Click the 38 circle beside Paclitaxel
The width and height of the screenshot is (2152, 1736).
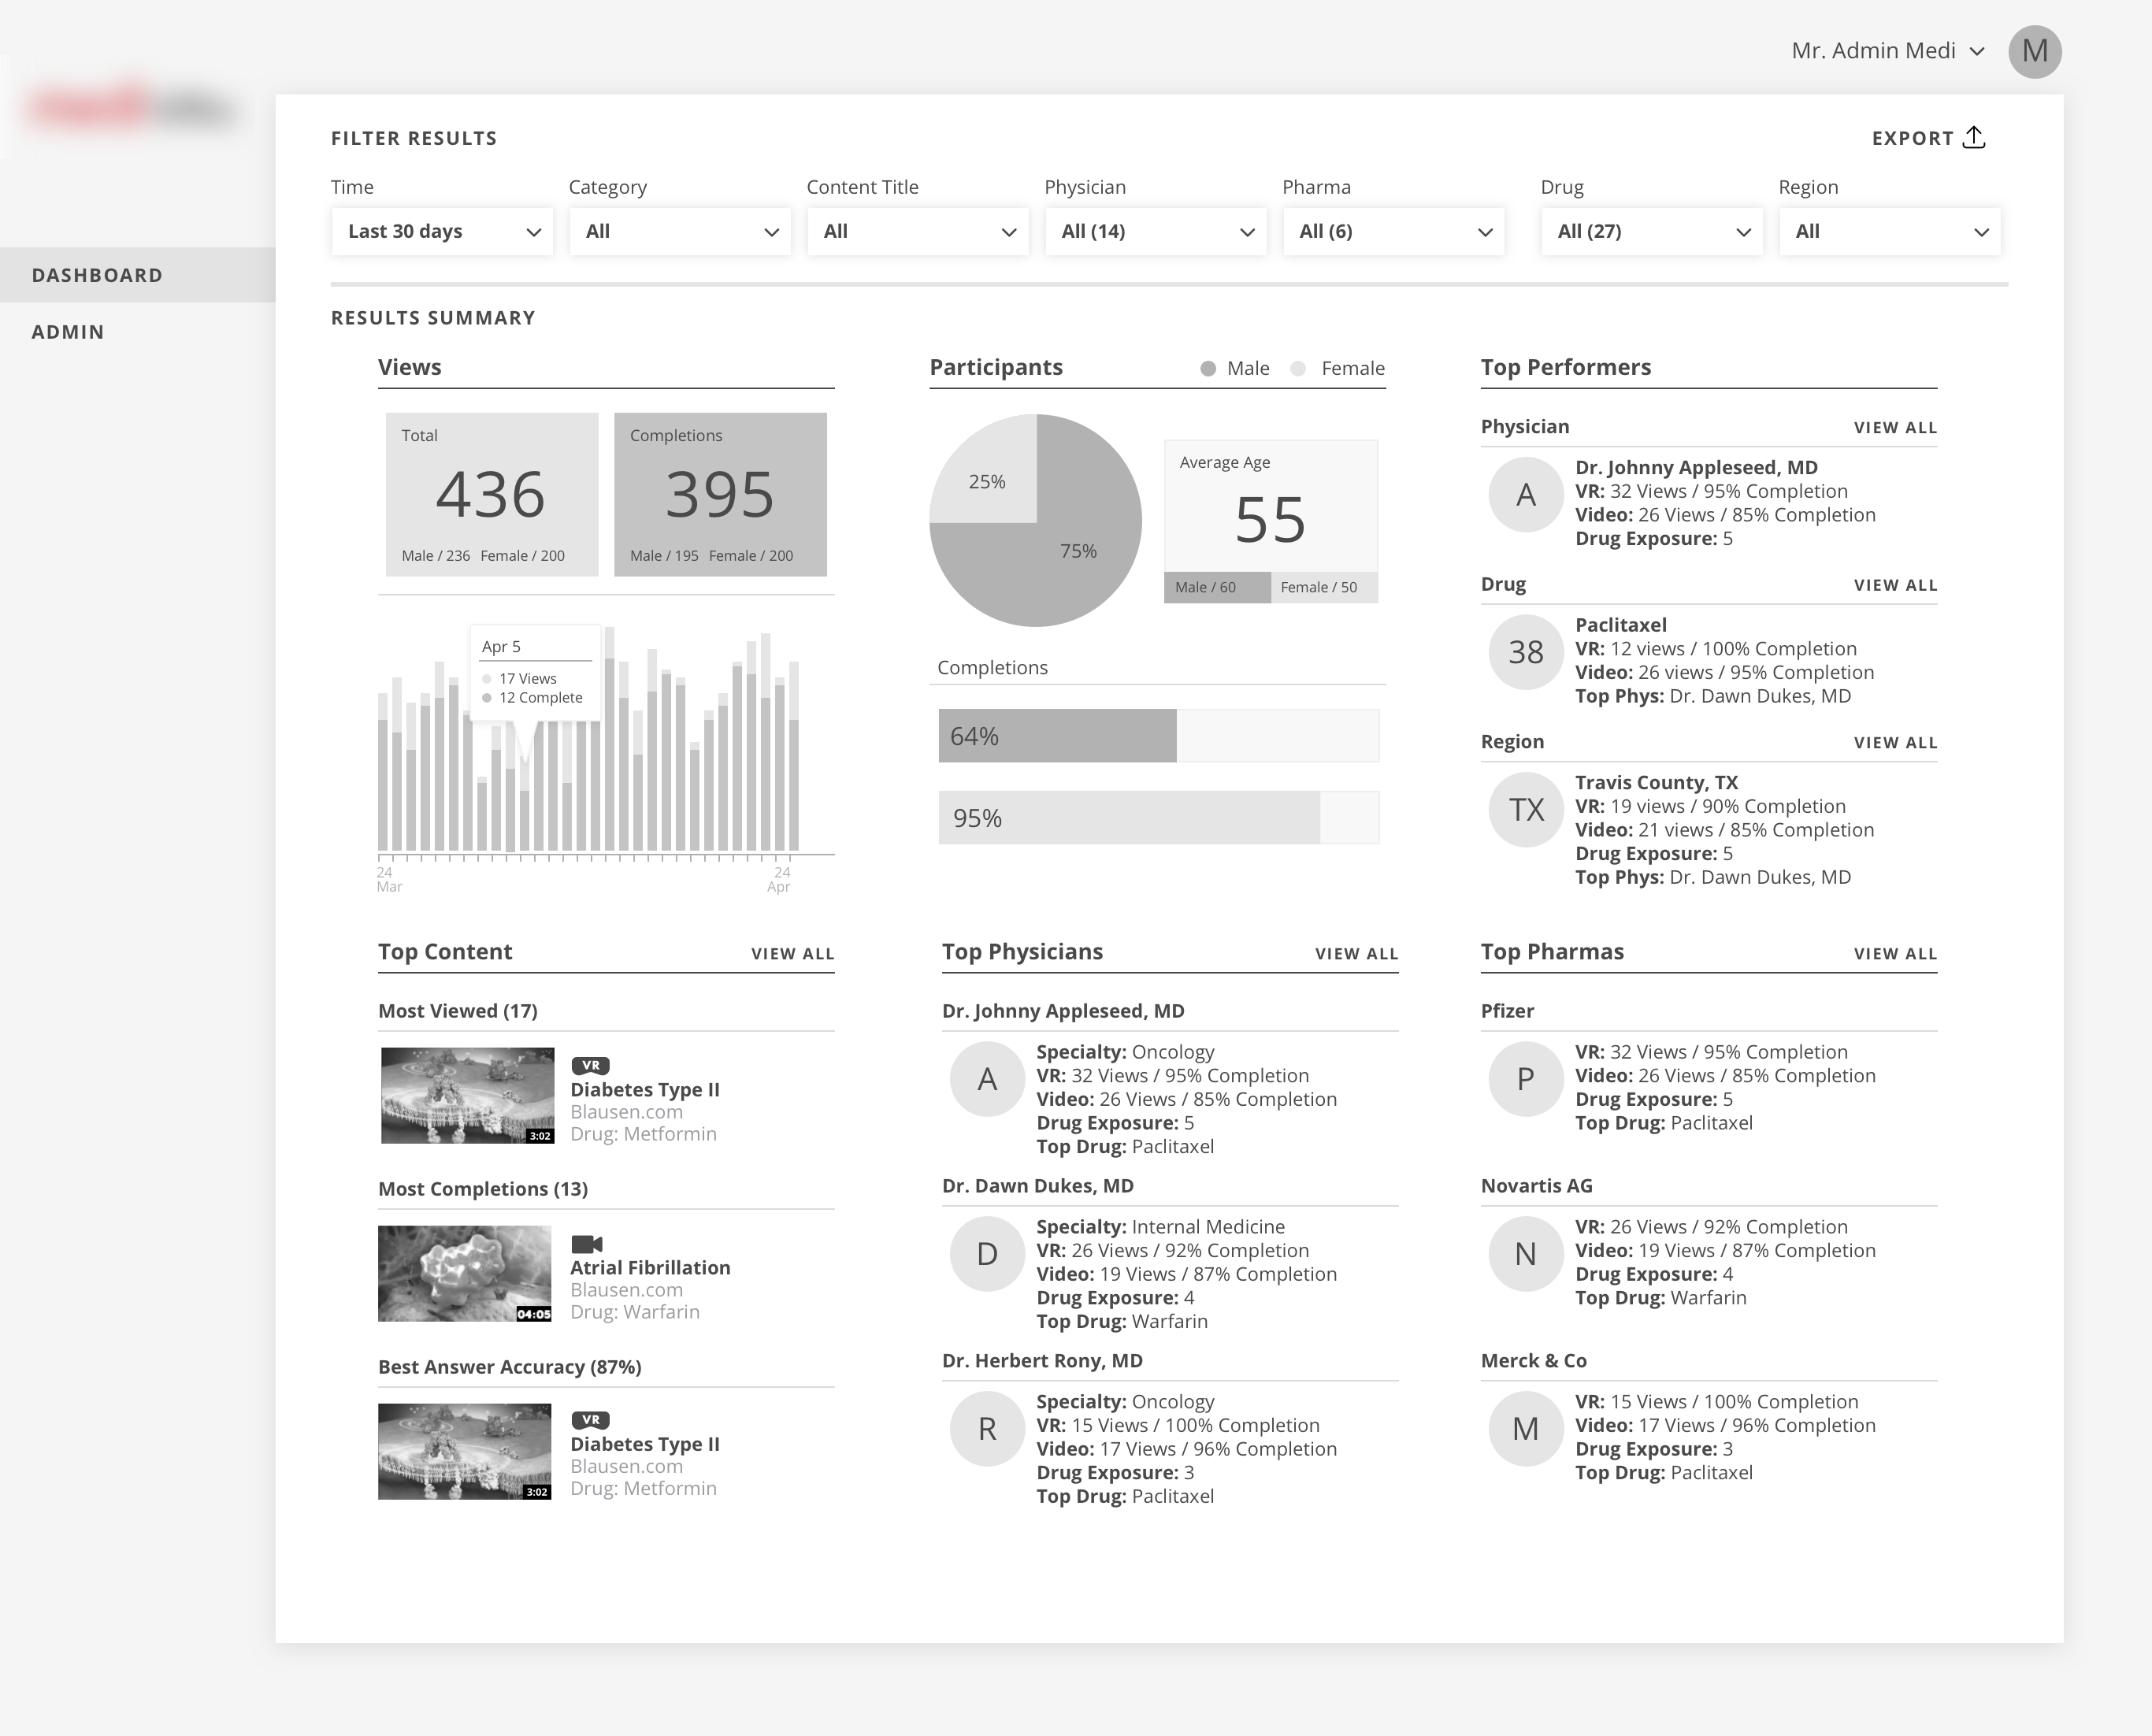1526,652
